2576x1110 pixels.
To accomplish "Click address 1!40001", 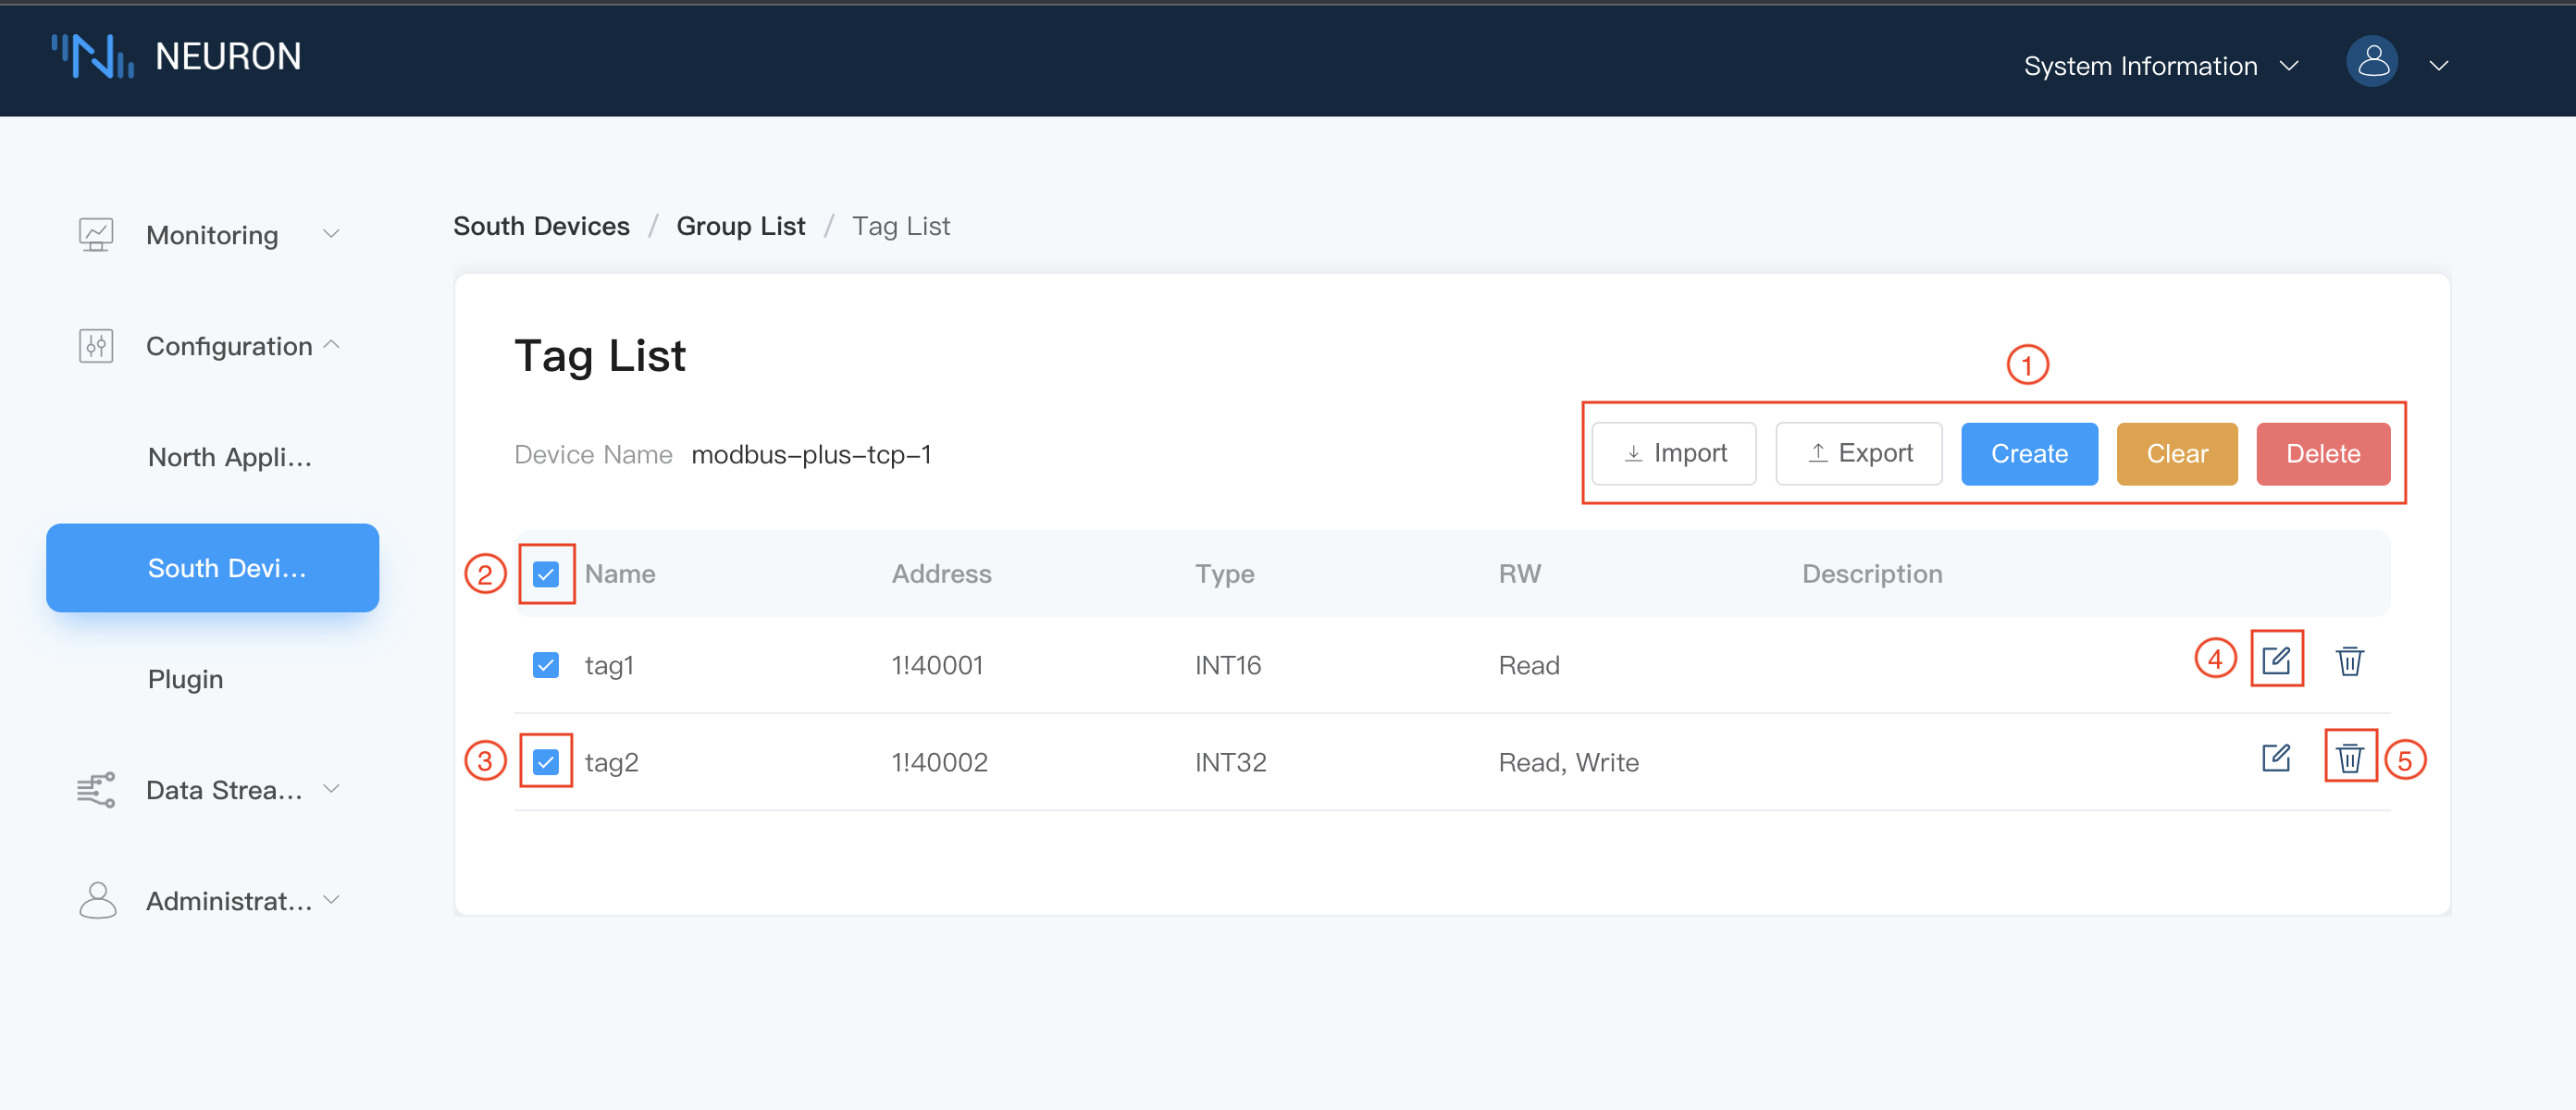I will tap(937, 665).
